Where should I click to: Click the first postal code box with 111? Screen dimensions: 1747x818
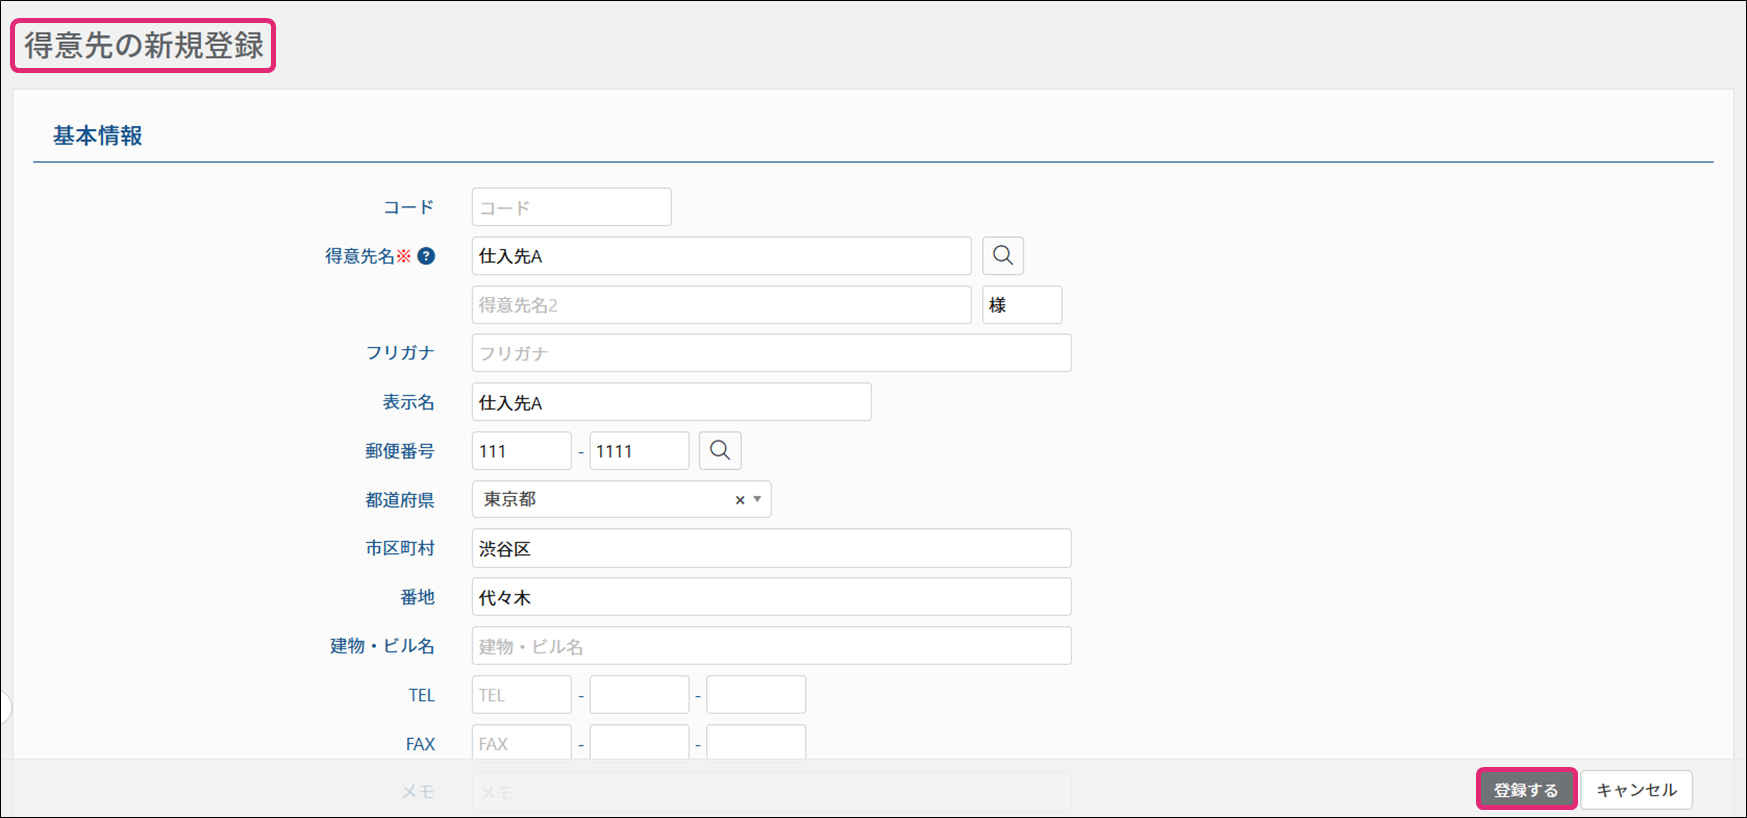pyautogui.click(x=521, y=451)
